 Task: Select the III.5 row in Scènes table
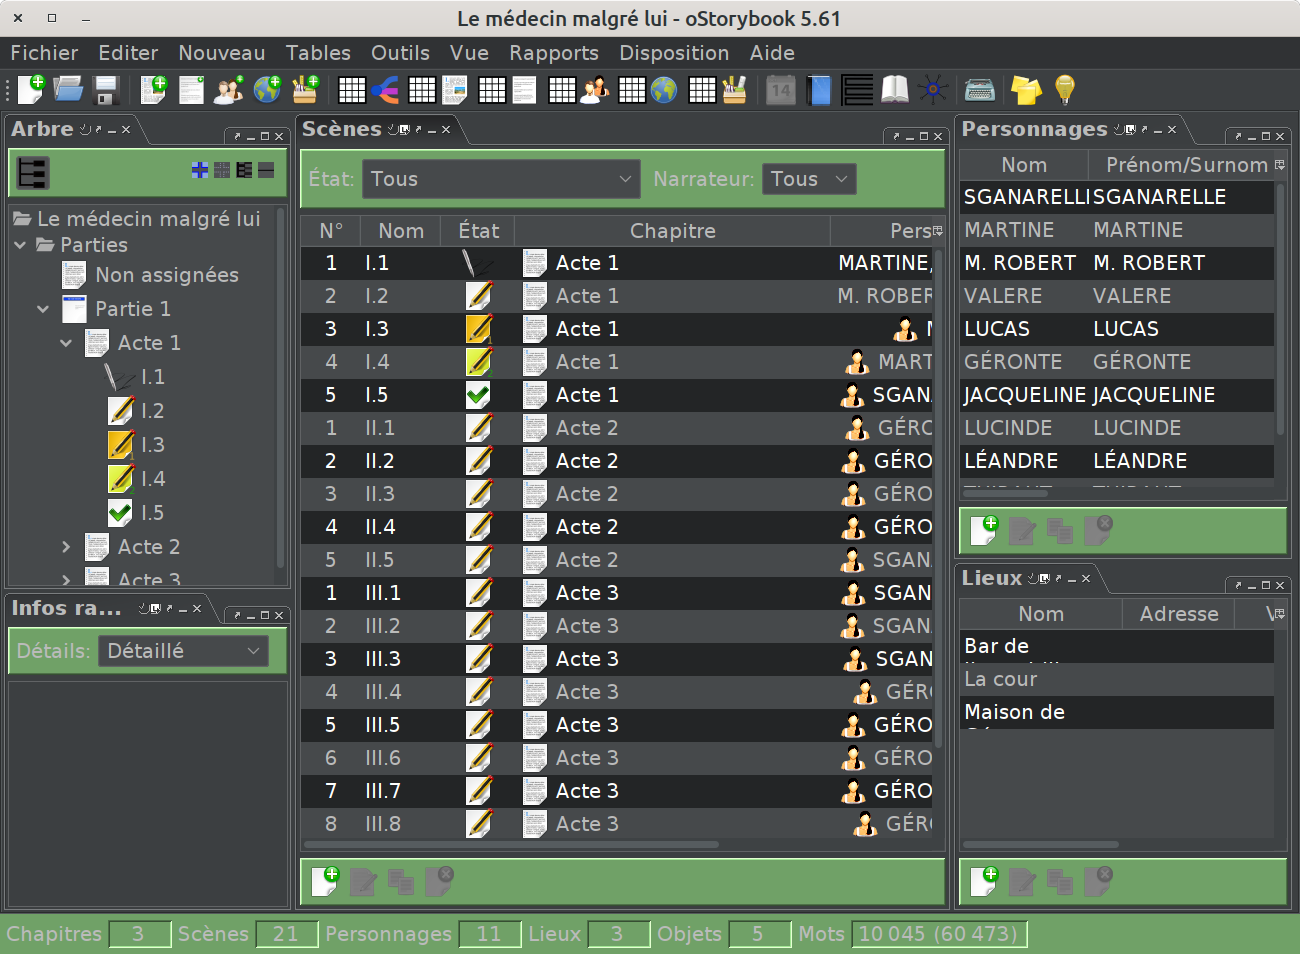[617, 725]
